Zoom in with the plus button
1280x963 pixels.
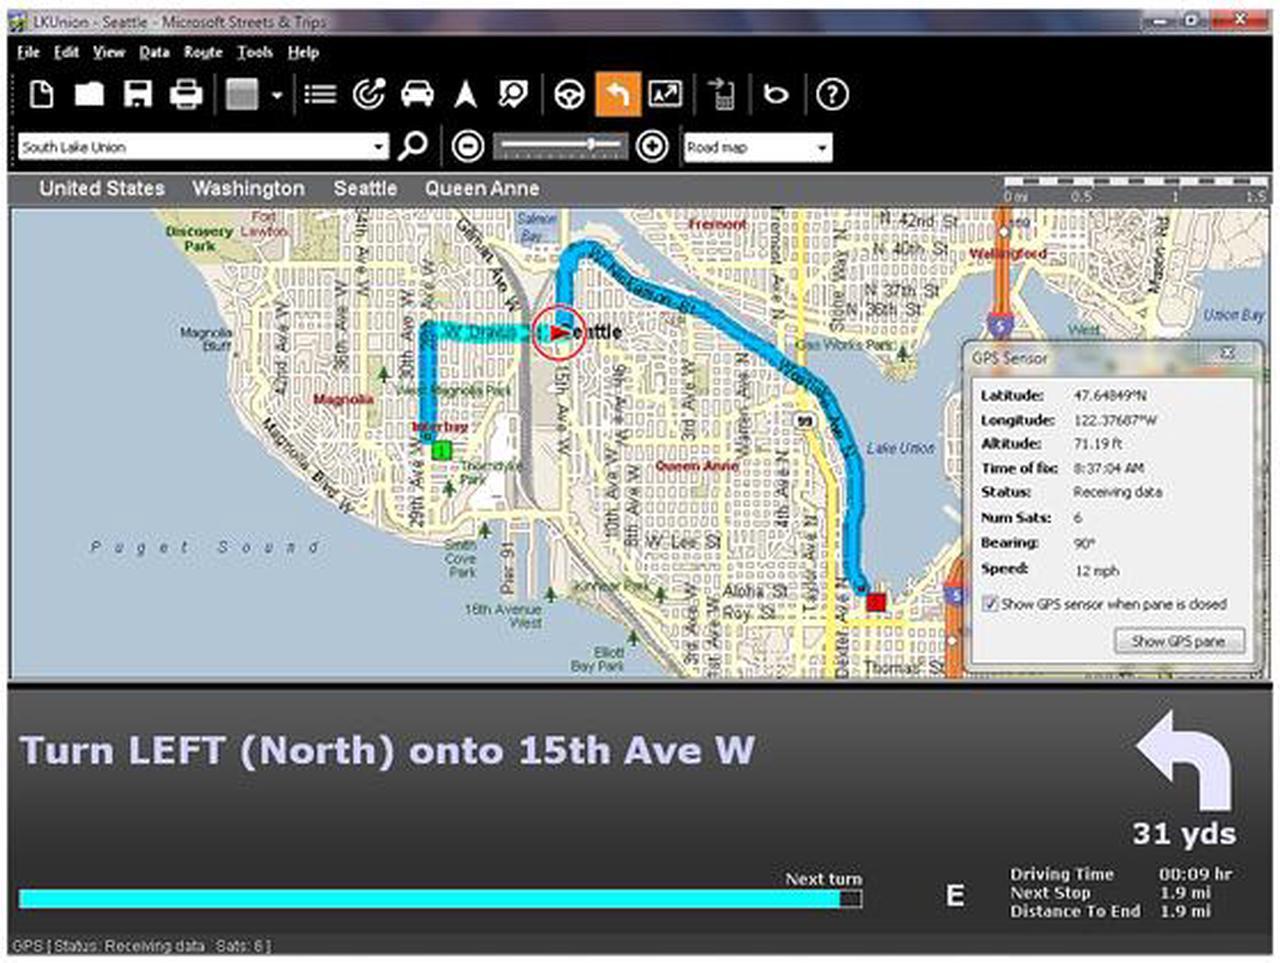point(652,146)
